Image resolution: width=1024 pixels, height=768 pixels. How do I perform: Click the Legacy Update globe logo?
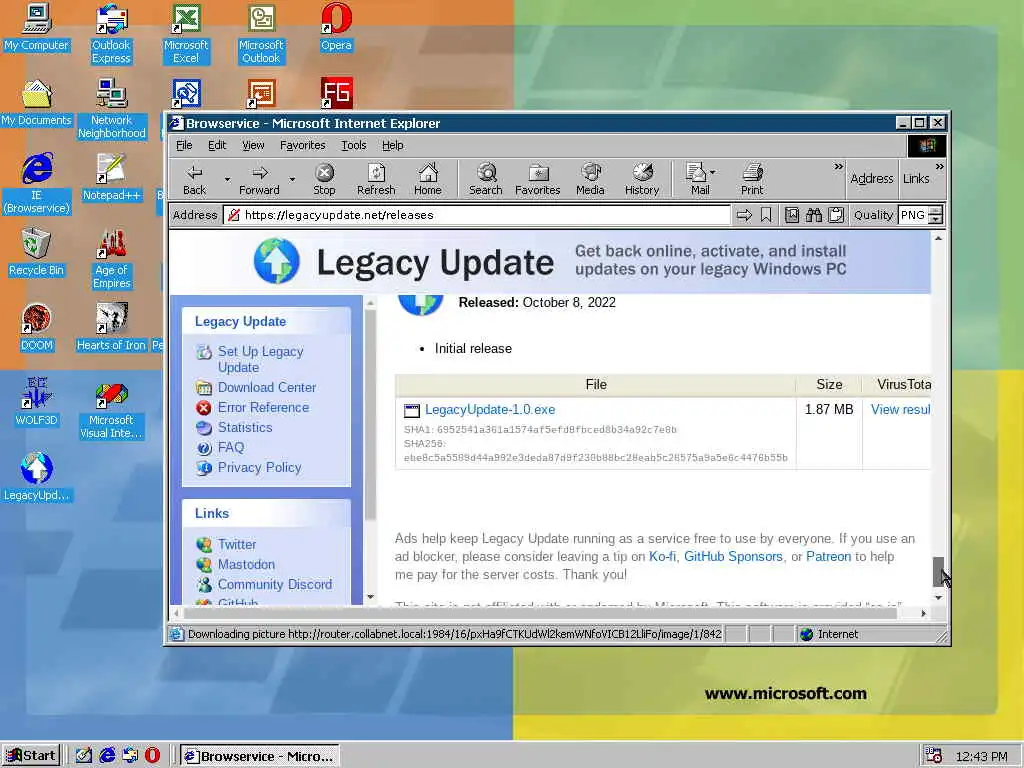[x=276, y=261]
